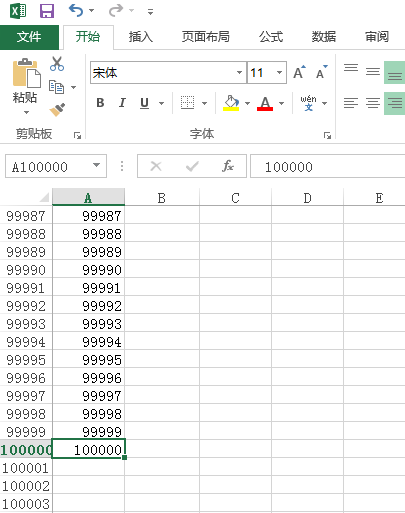
Task: Expand the font size dropdown
Action: click(x=279, y=72)
